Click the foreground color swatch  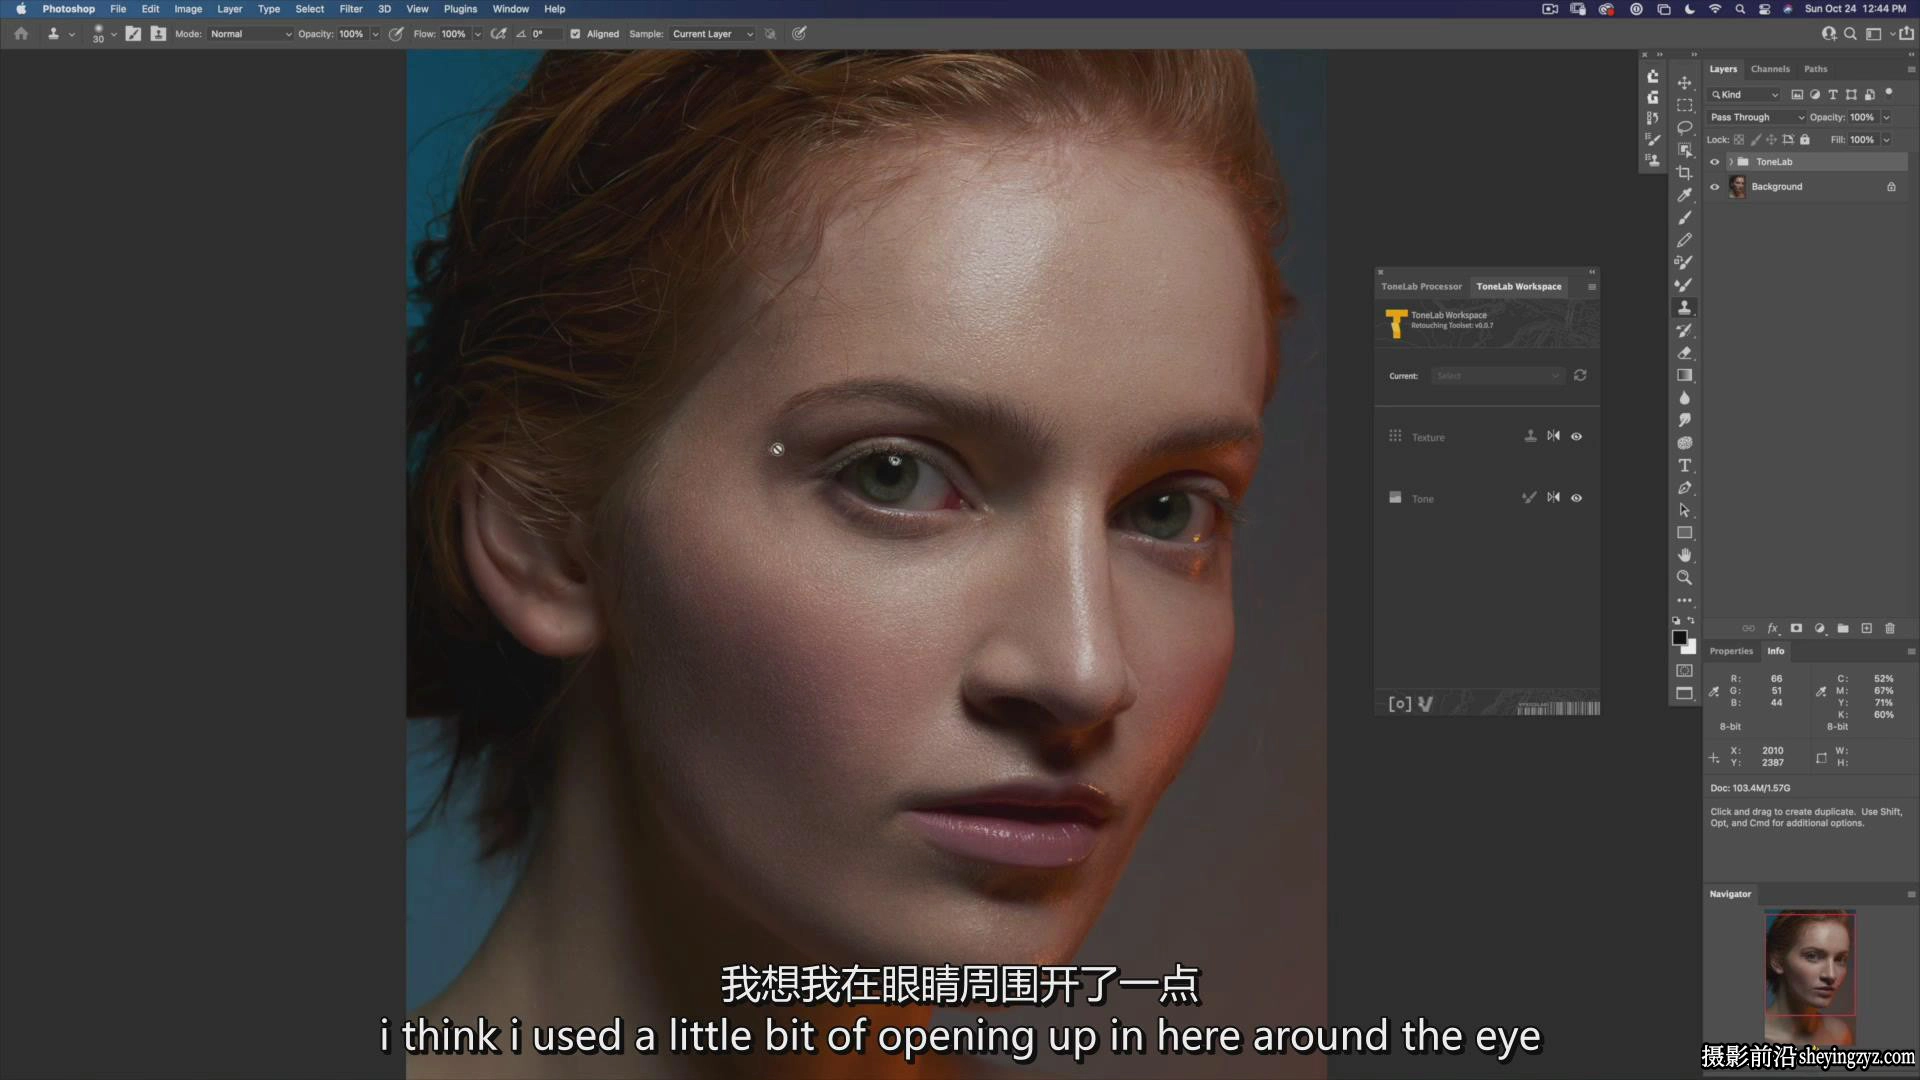coord(1680,638)
